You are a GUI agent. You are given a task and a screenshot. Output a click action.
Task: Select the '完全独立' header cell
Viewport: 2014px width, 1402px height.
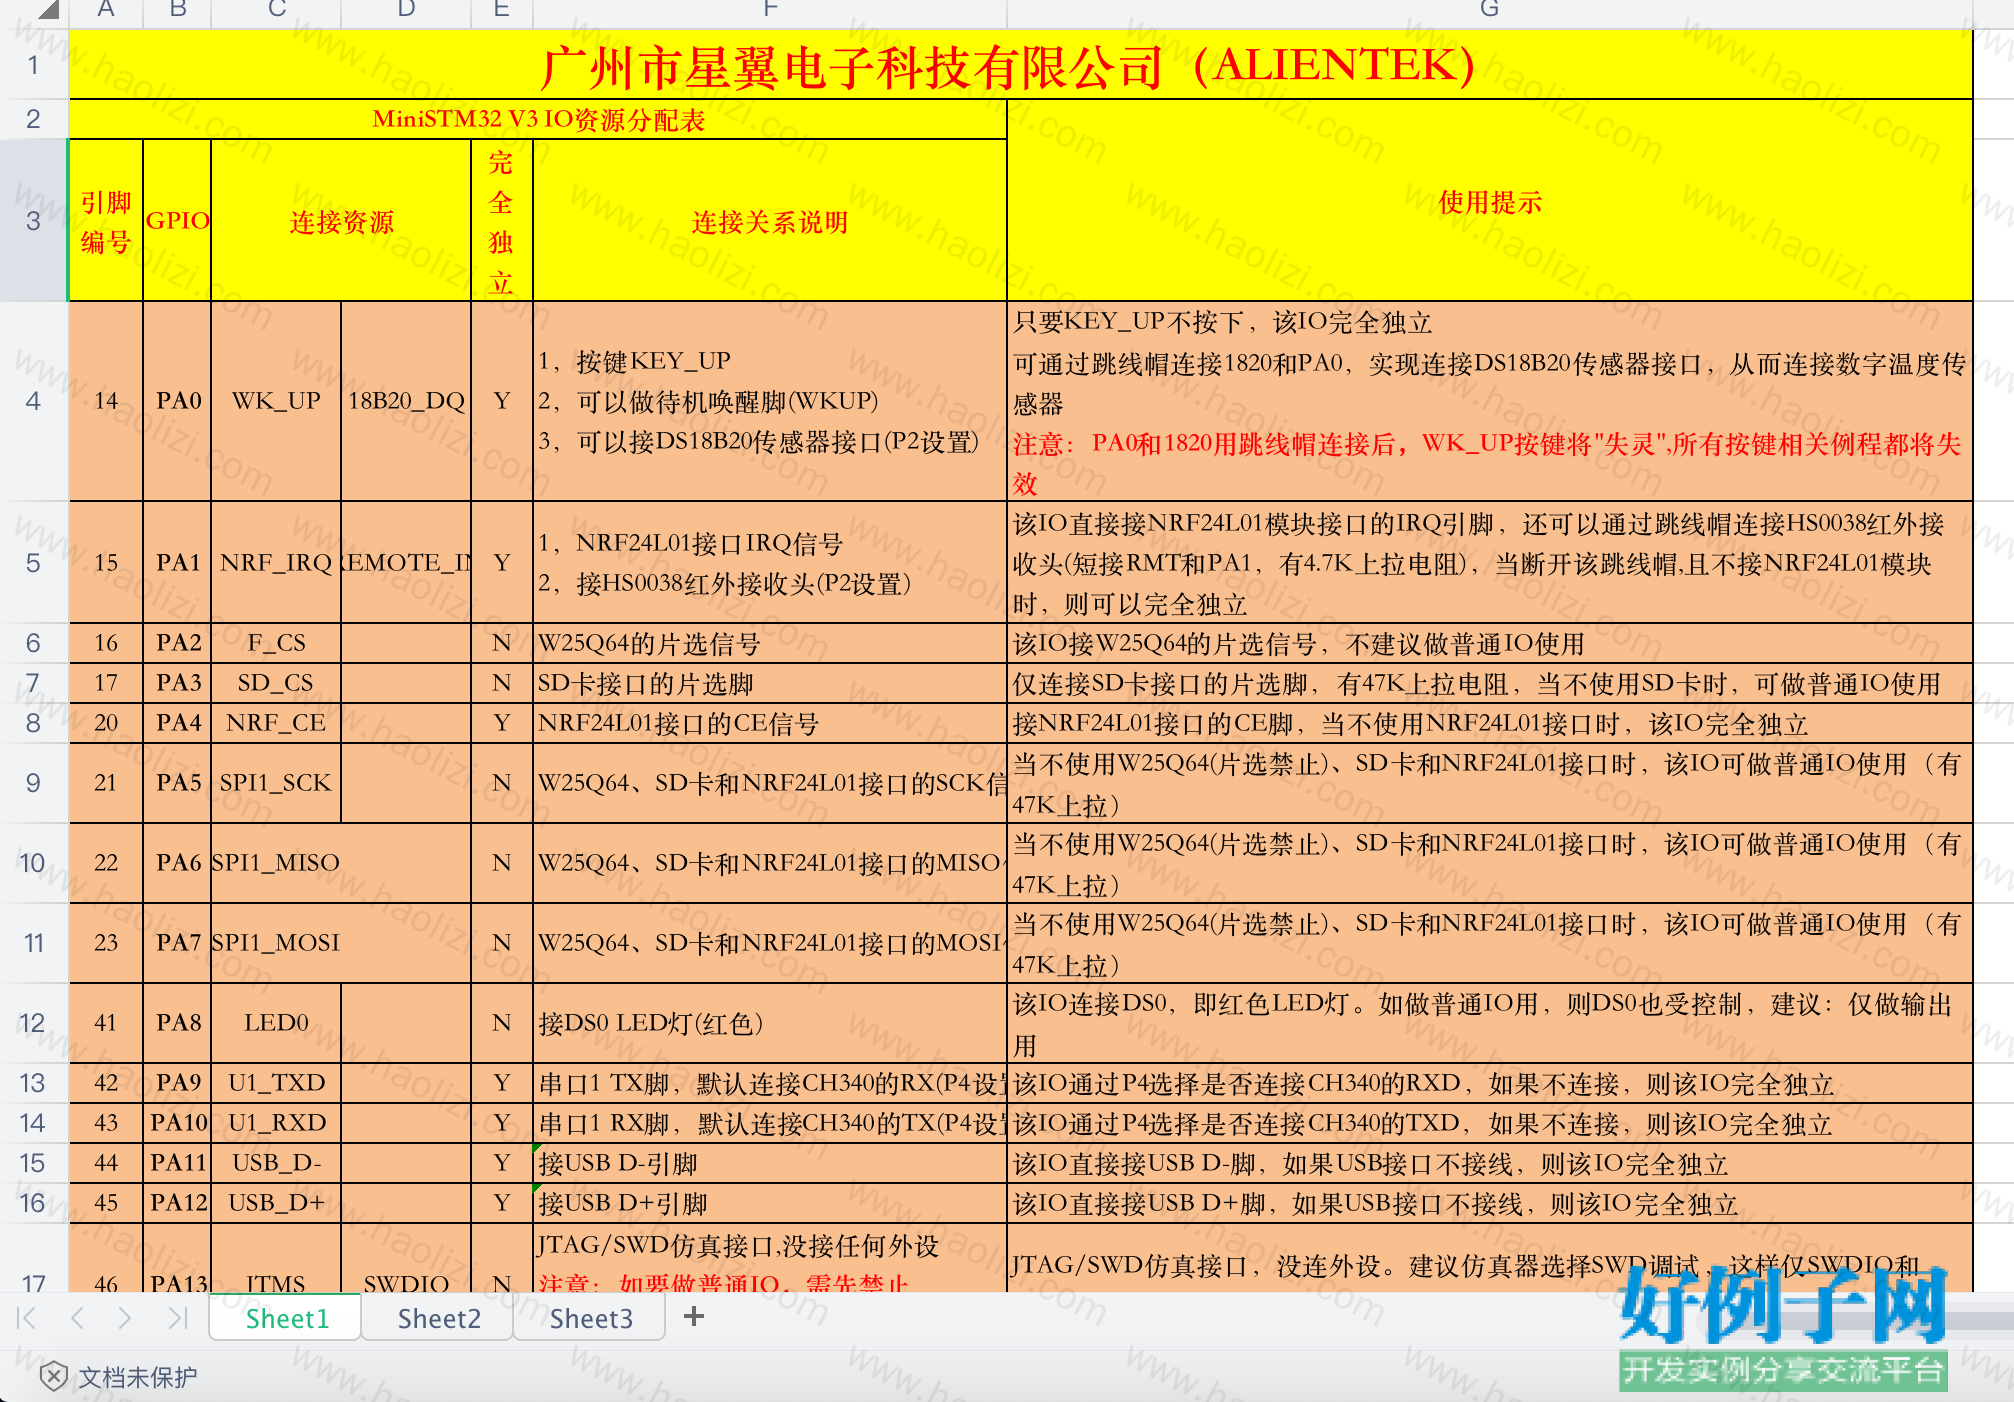click(502, 221)
